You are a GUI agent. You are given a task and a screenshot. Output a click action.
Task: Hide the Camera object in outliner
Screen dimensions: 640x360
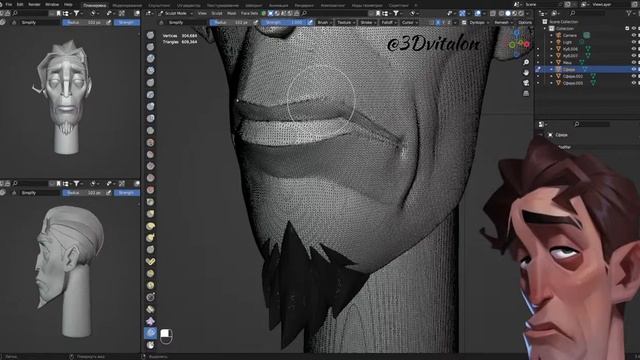(634, 36)
